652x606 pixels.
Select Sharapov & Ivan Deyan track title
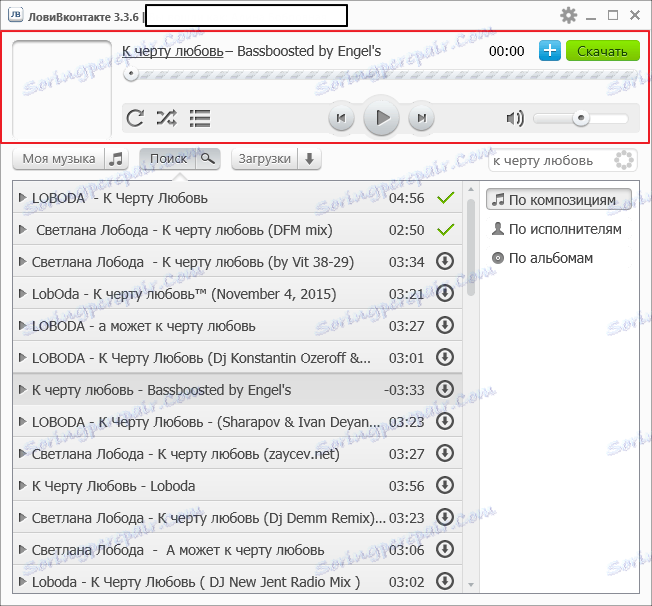[206, 422]
